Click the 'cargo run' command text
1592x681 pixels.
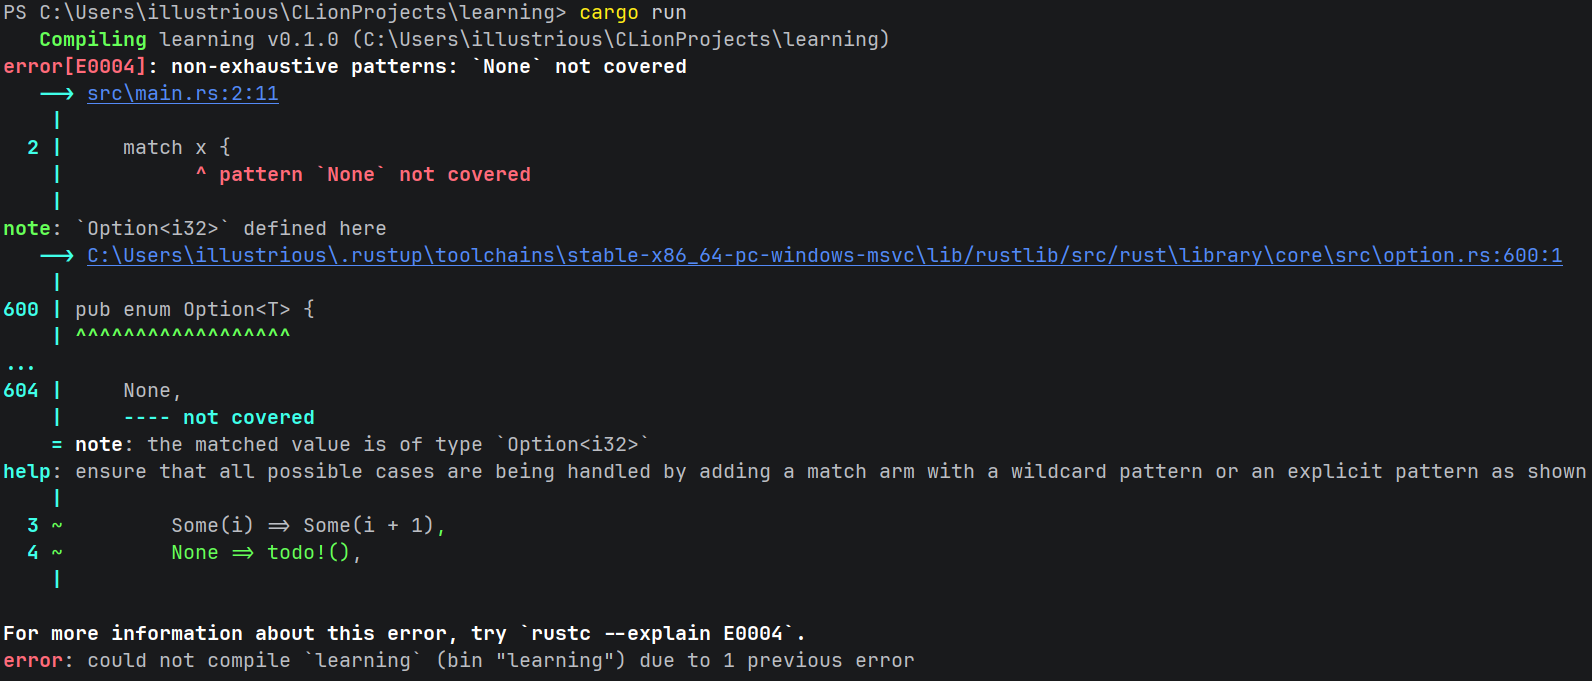point(633,12)
